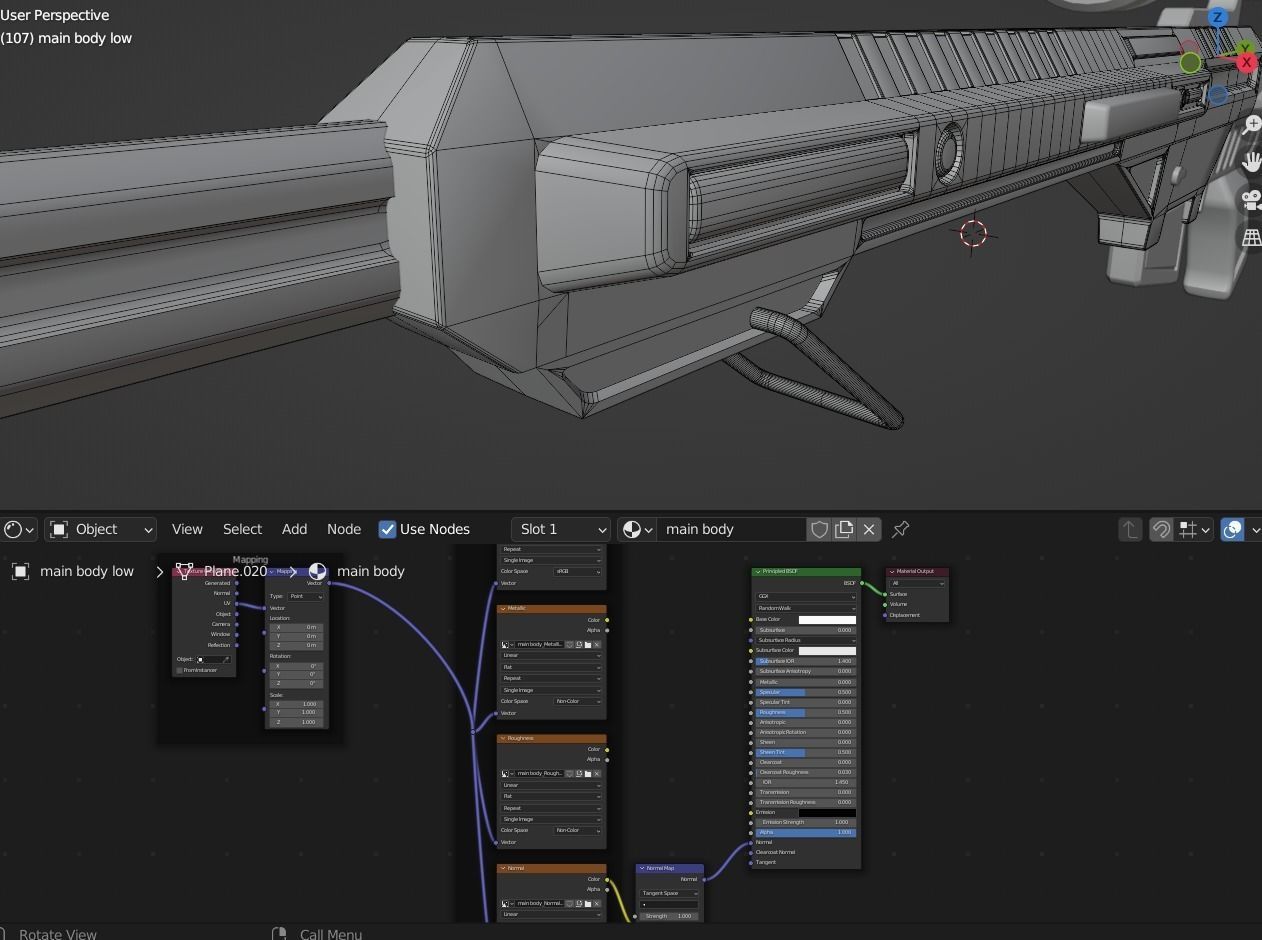Screen dimensions: 1262x940
Task: Click the Roughness slider in Principled BSDF
Action: (x=806, y=712)
